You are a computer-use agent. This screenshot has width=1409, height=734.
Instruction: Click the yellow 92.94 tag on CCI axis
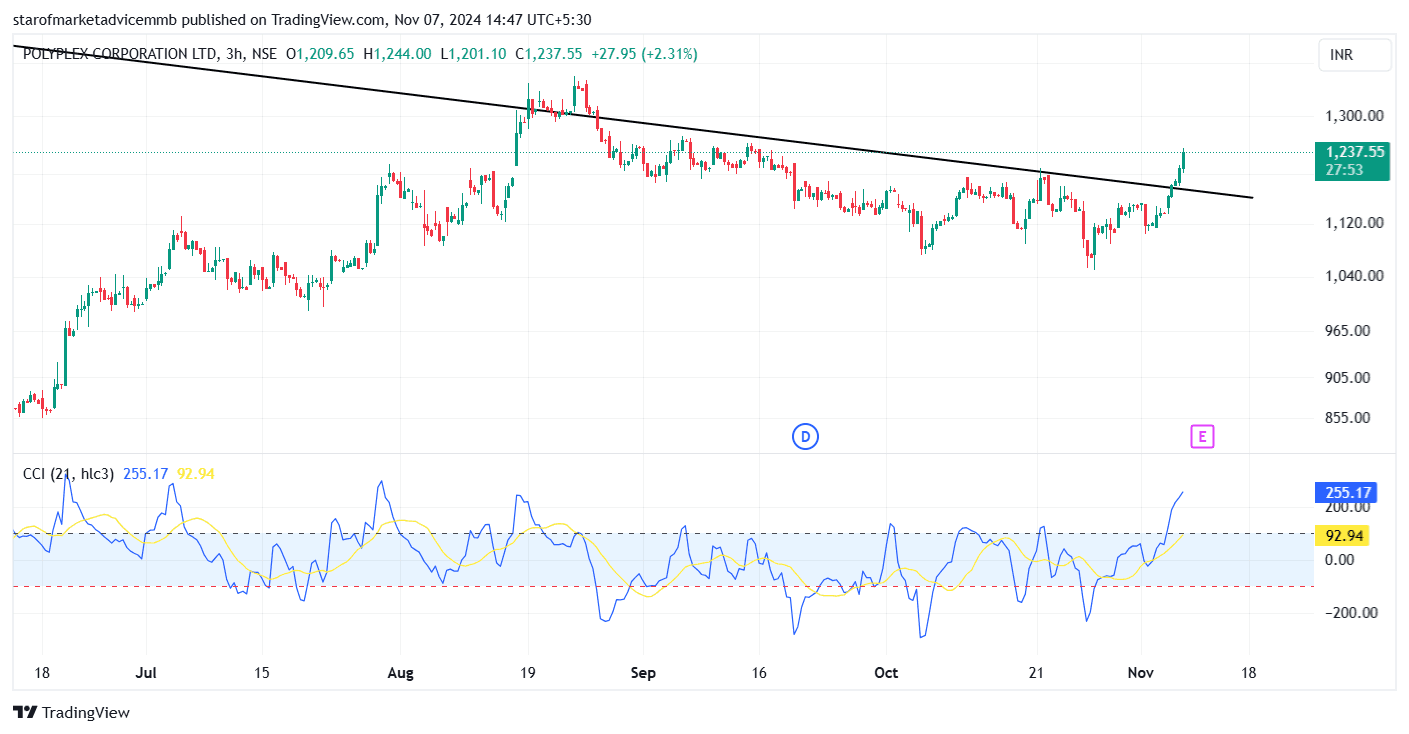tap(1344, 535)
